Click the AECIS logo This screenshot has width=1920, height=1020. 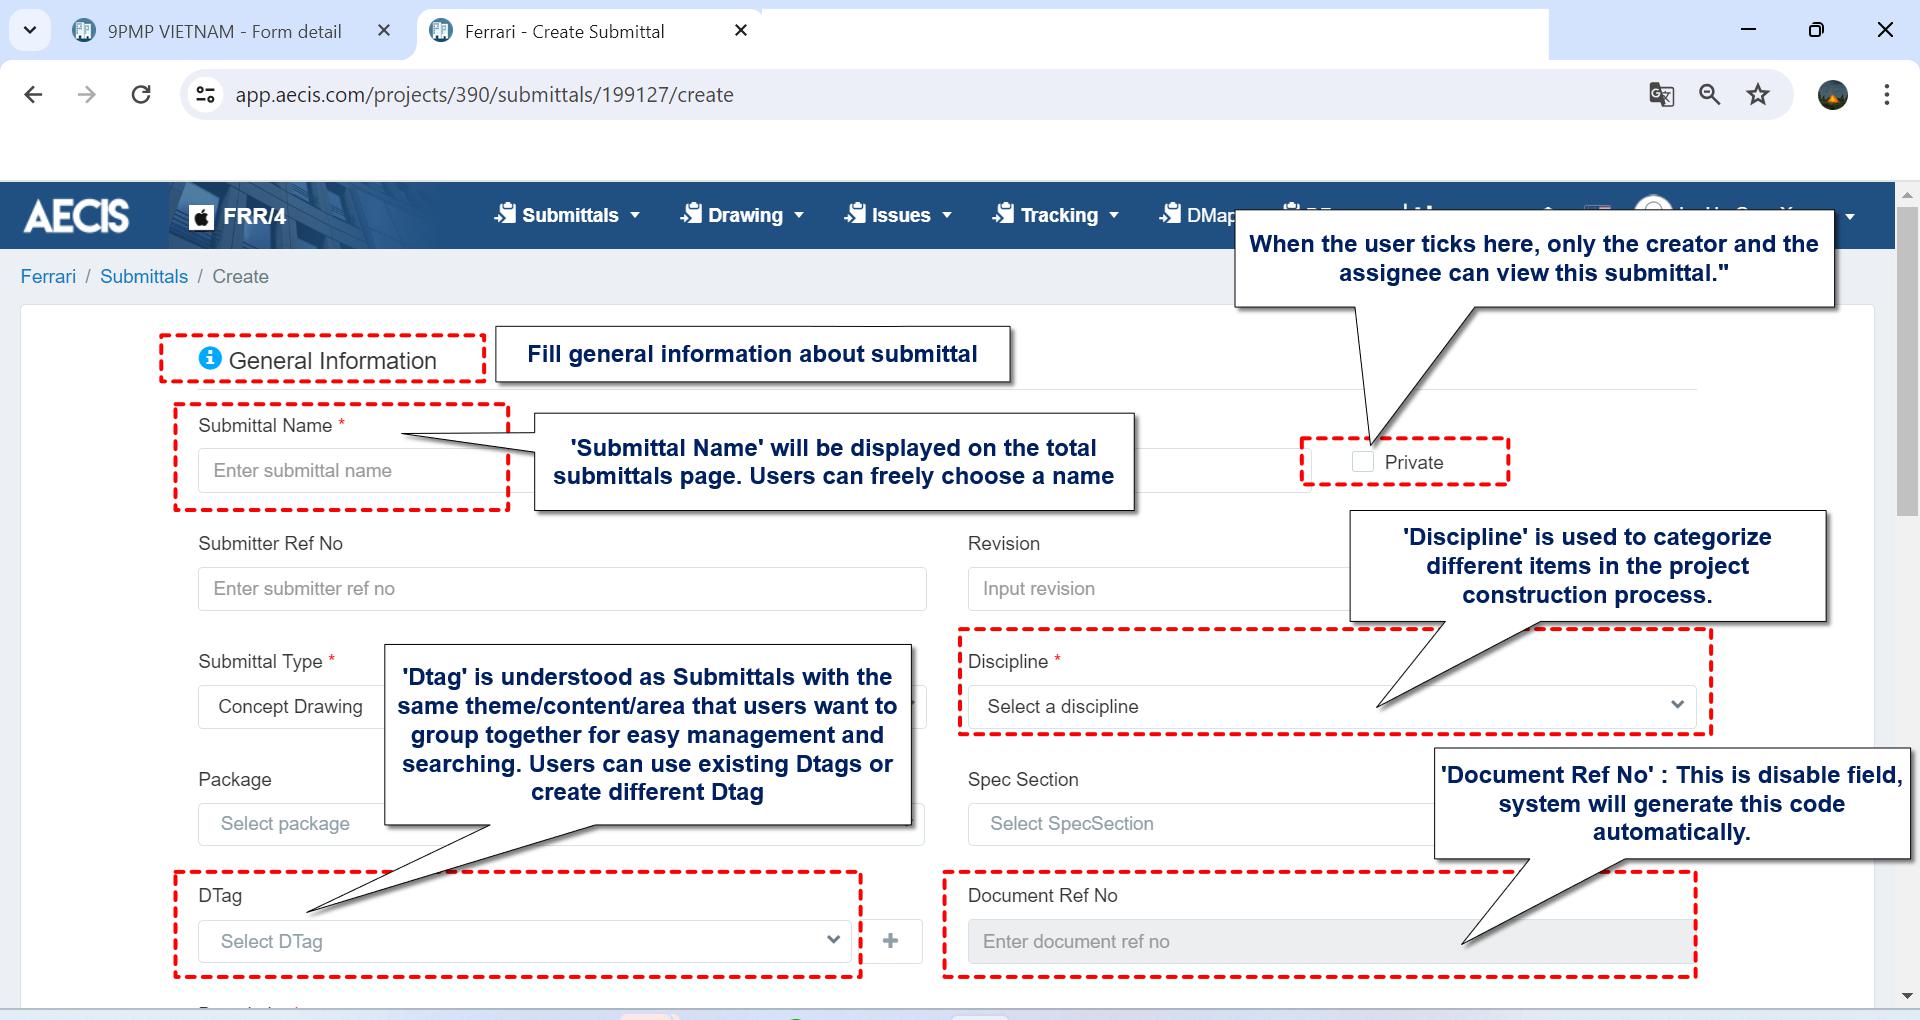coord(76,215)
